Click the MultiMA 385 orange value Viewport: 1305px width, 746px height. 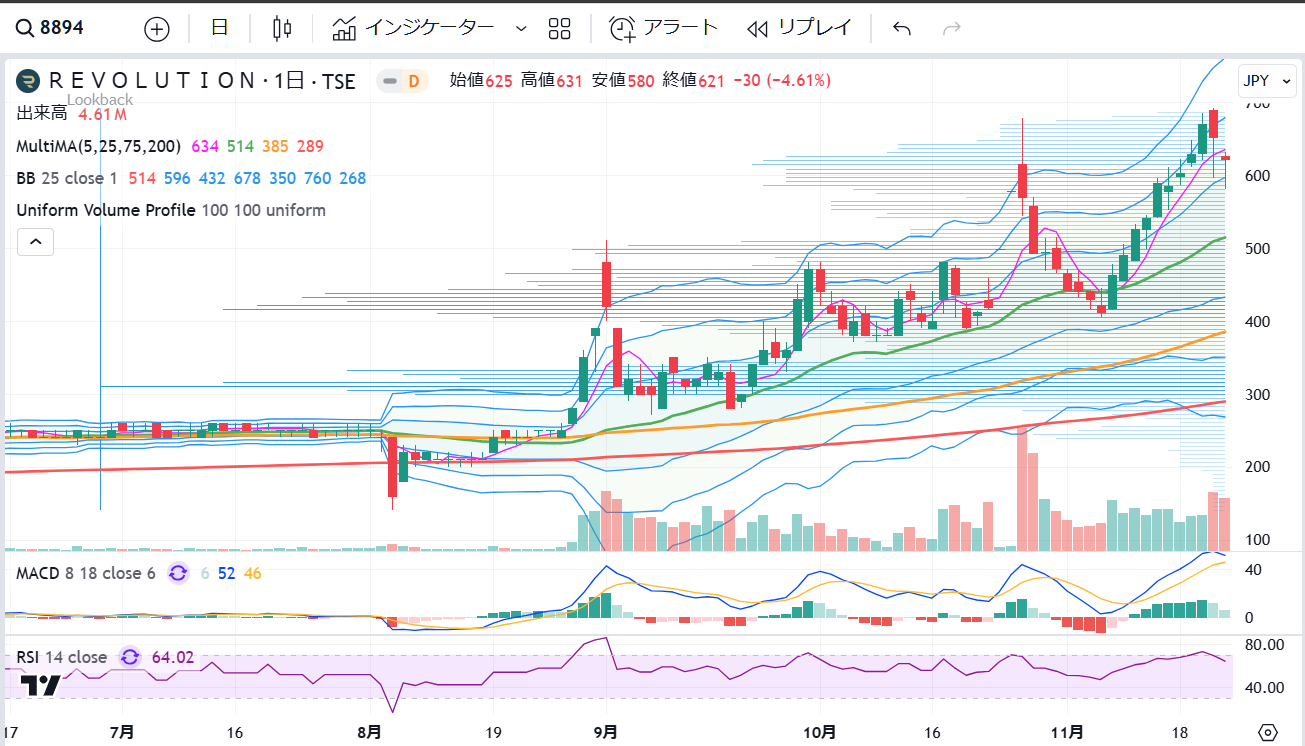[275, 146]
